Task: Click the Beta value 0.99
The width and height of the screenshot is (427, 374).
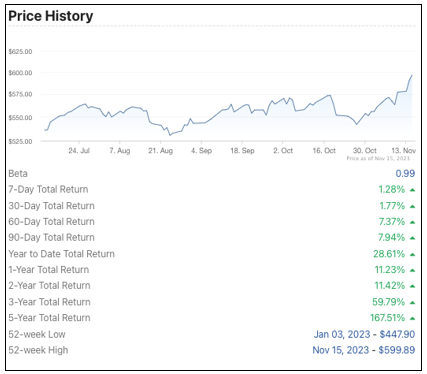Action: point(405,174)
